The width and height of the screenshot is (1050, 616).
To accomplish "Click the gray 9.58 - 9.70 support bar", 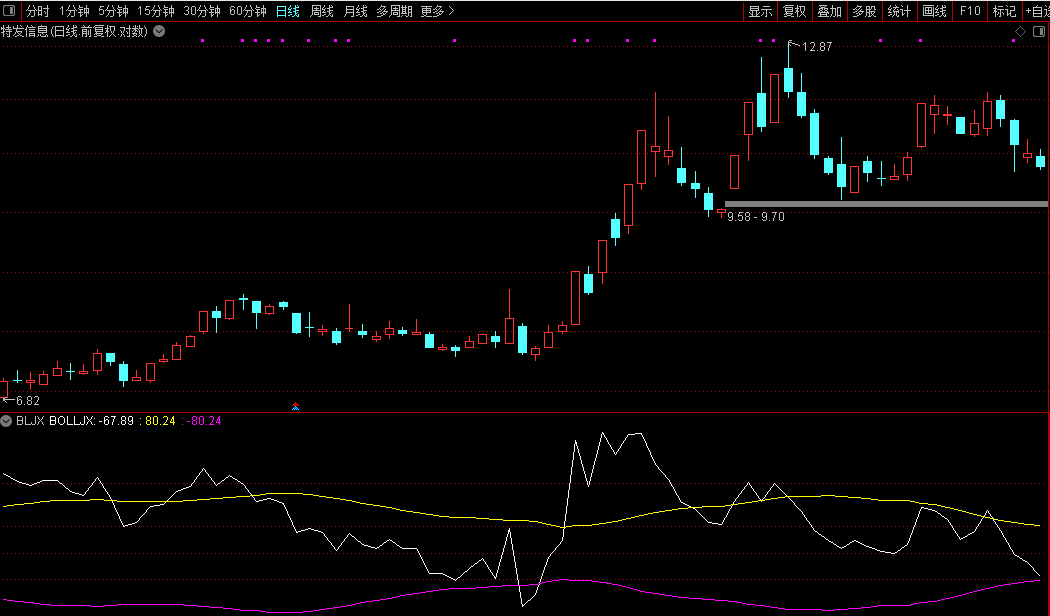I will [x=885, y=204].
